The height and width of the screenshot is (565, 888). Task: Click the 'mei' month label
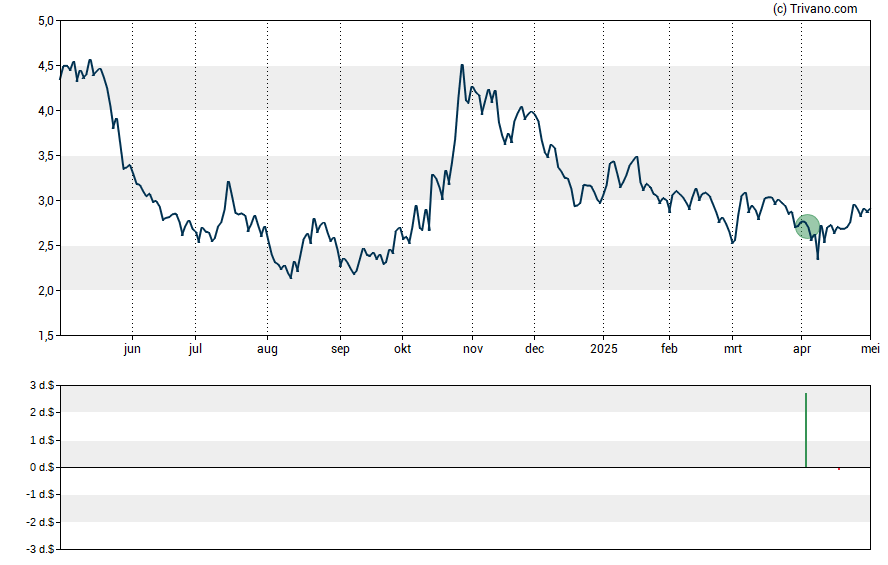(870, 349)
